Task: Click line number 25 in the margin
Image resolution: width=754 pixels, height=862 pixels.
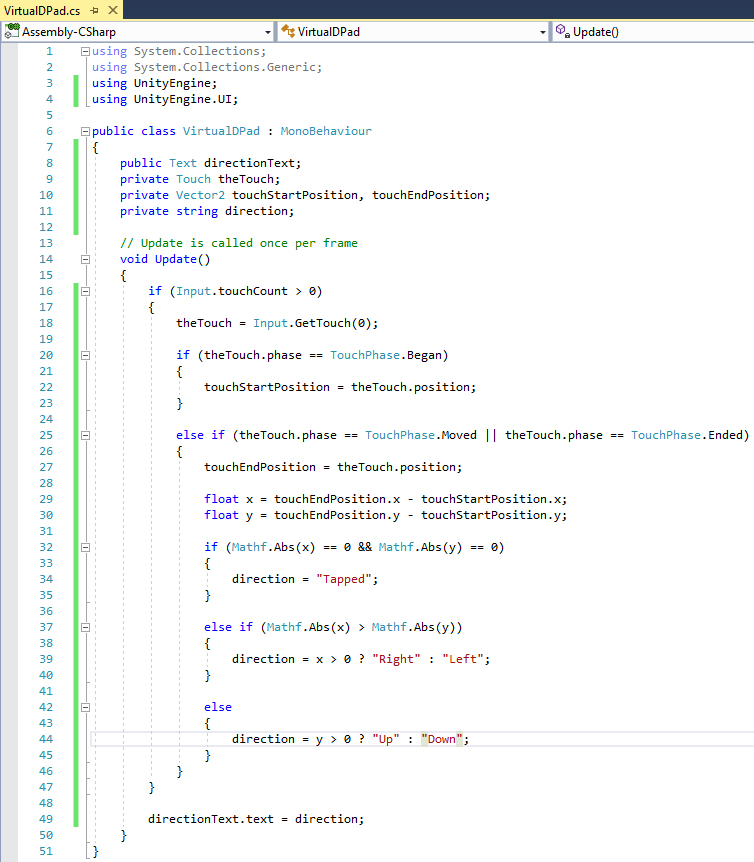Action: [x=46, y=435]
